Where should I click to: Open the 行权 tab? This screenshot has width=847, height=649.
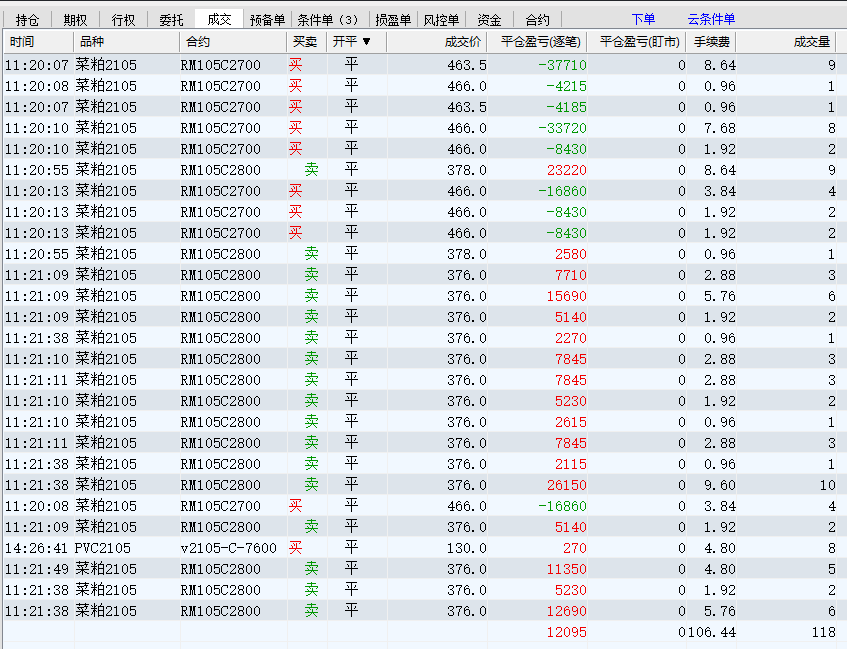(x=123, y=20)
